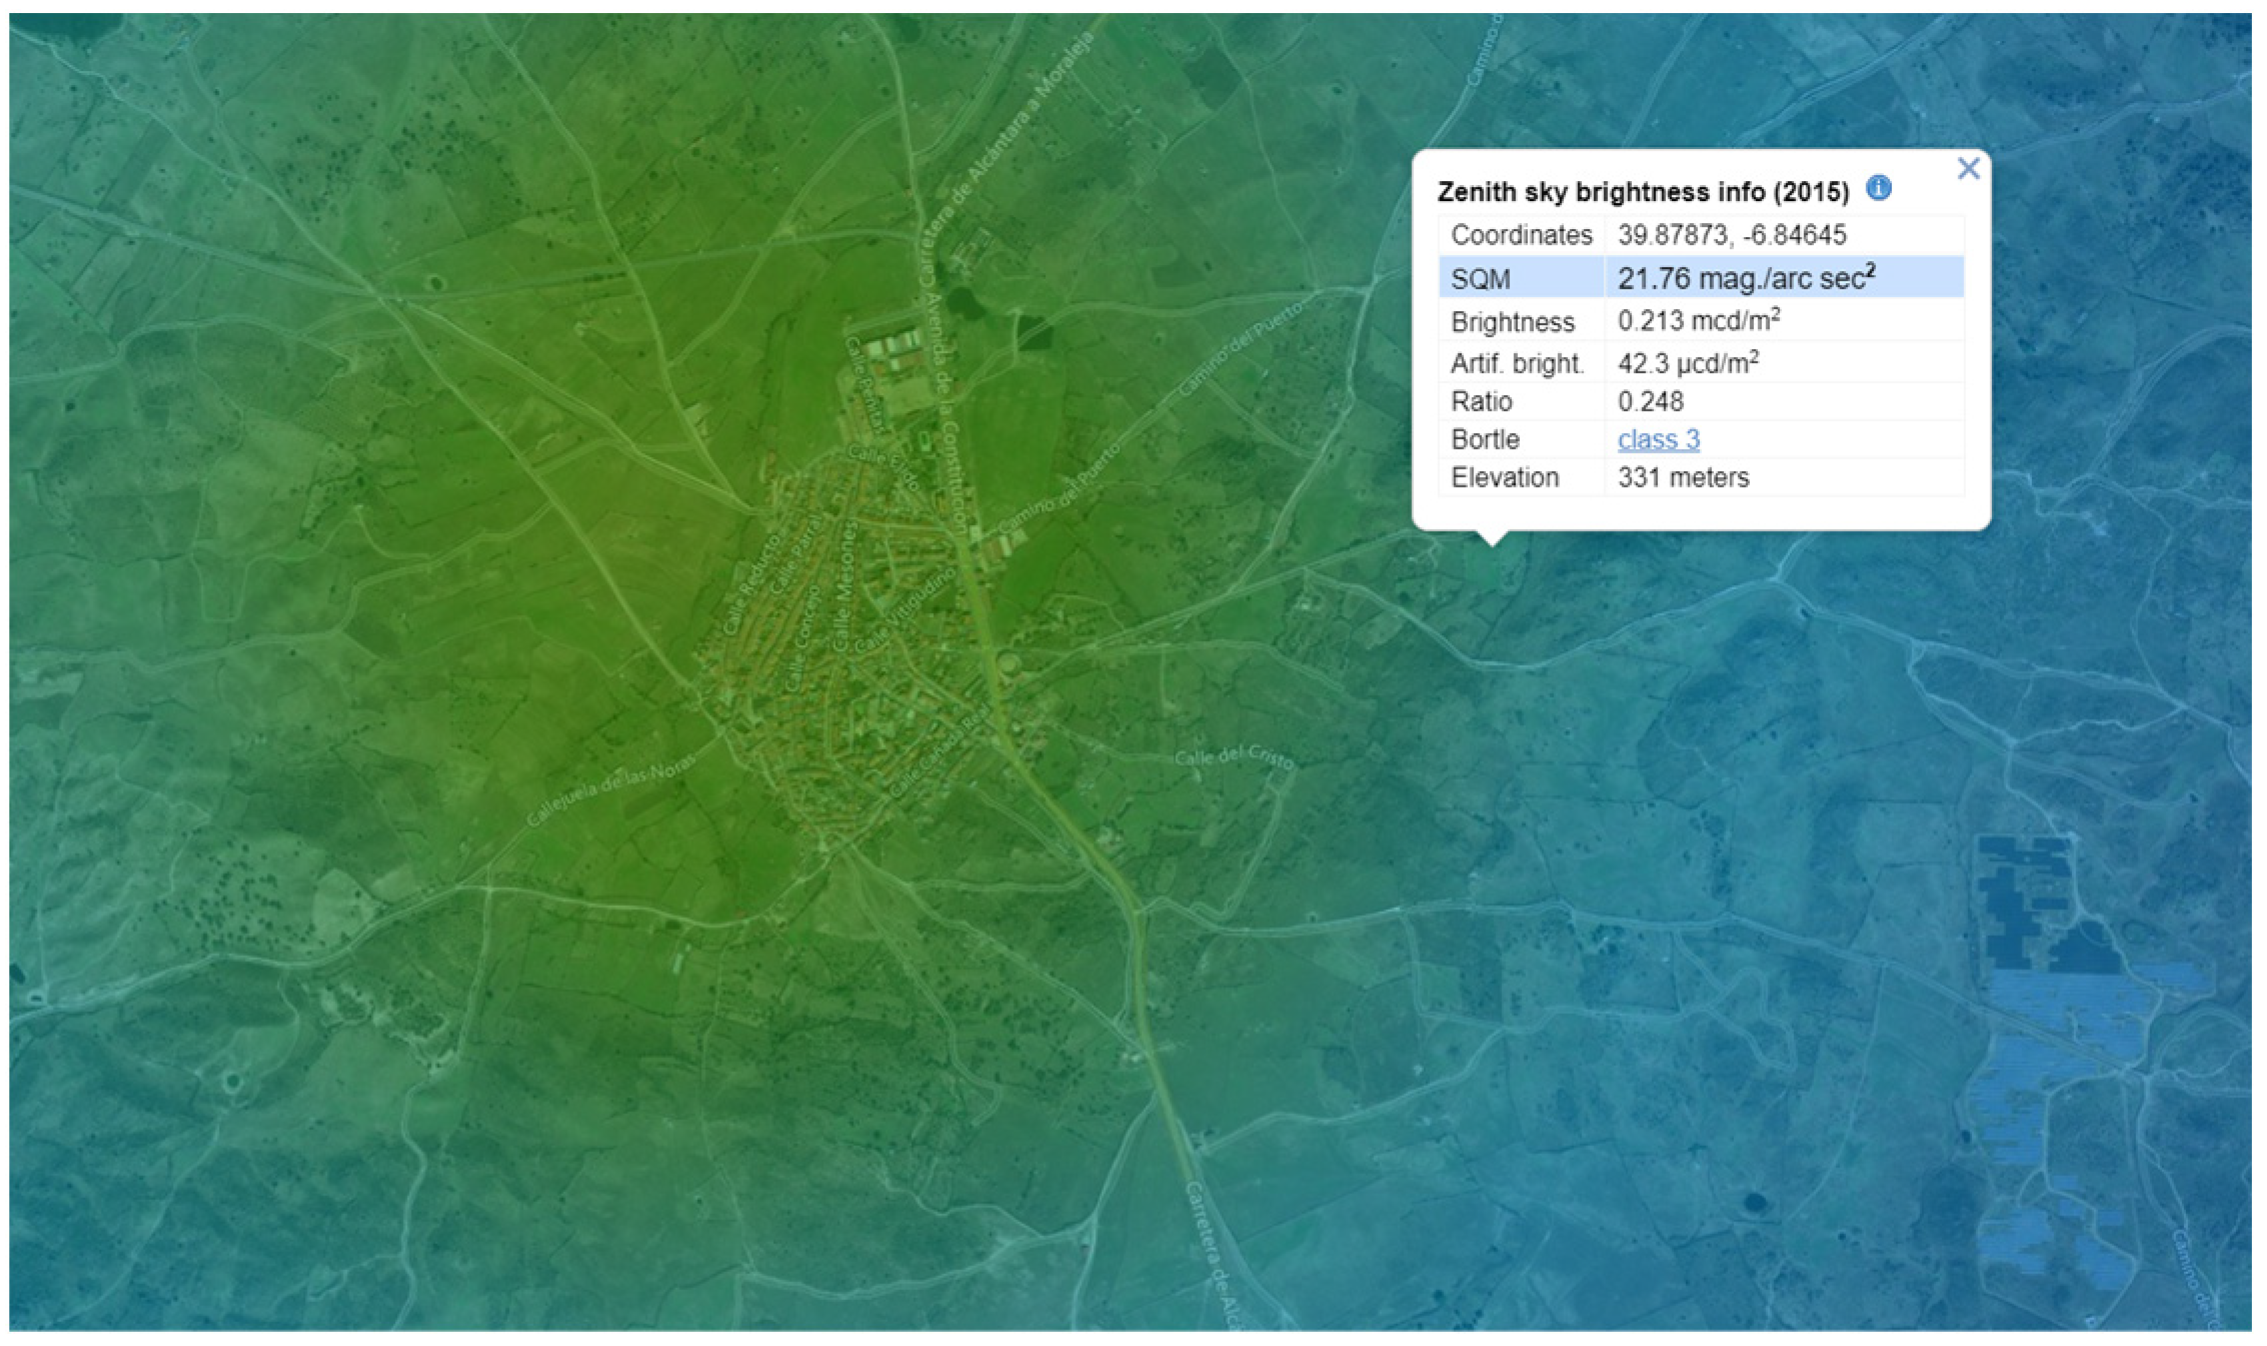
Task: Click the Avenida de la Constitución label
Action: [945, 410]
